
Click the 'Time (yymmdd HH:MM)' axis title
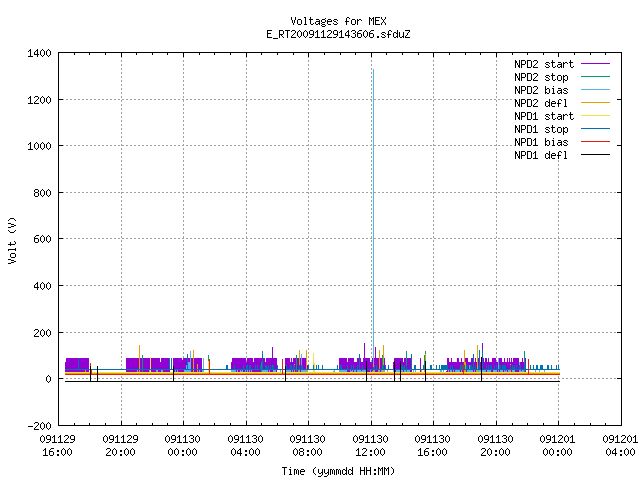(338, 471)
